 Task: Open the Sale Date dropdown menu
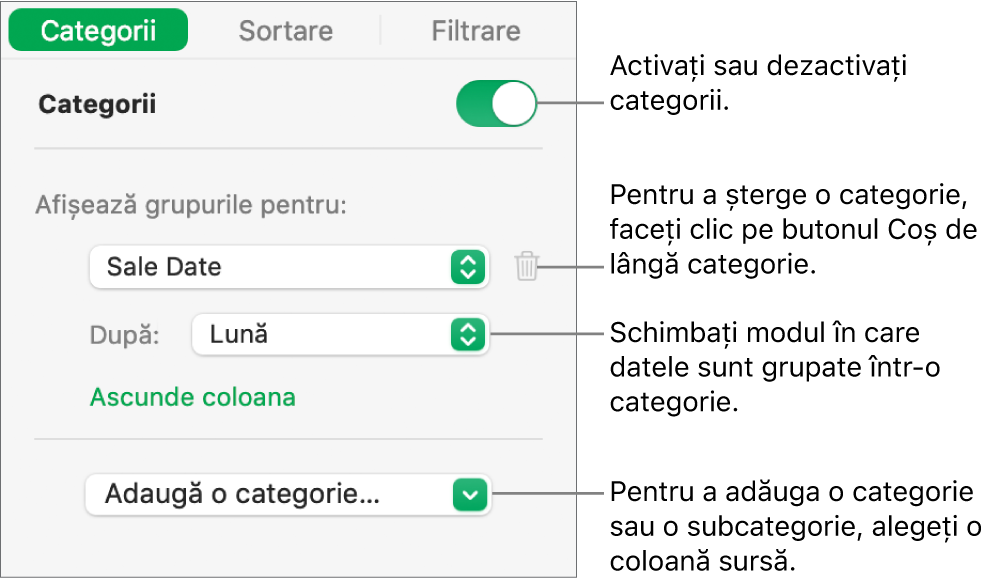click(290, 266)
